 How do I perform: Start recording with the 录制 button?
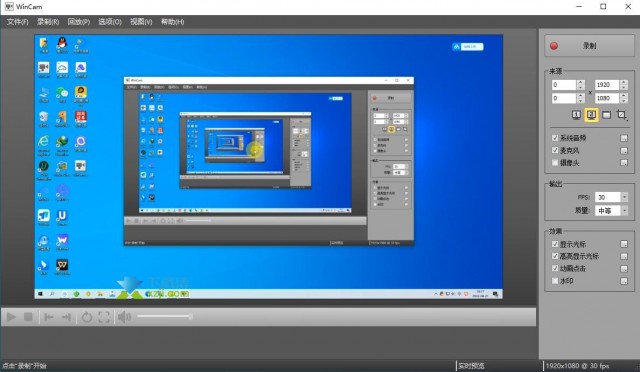click(589, 46)
